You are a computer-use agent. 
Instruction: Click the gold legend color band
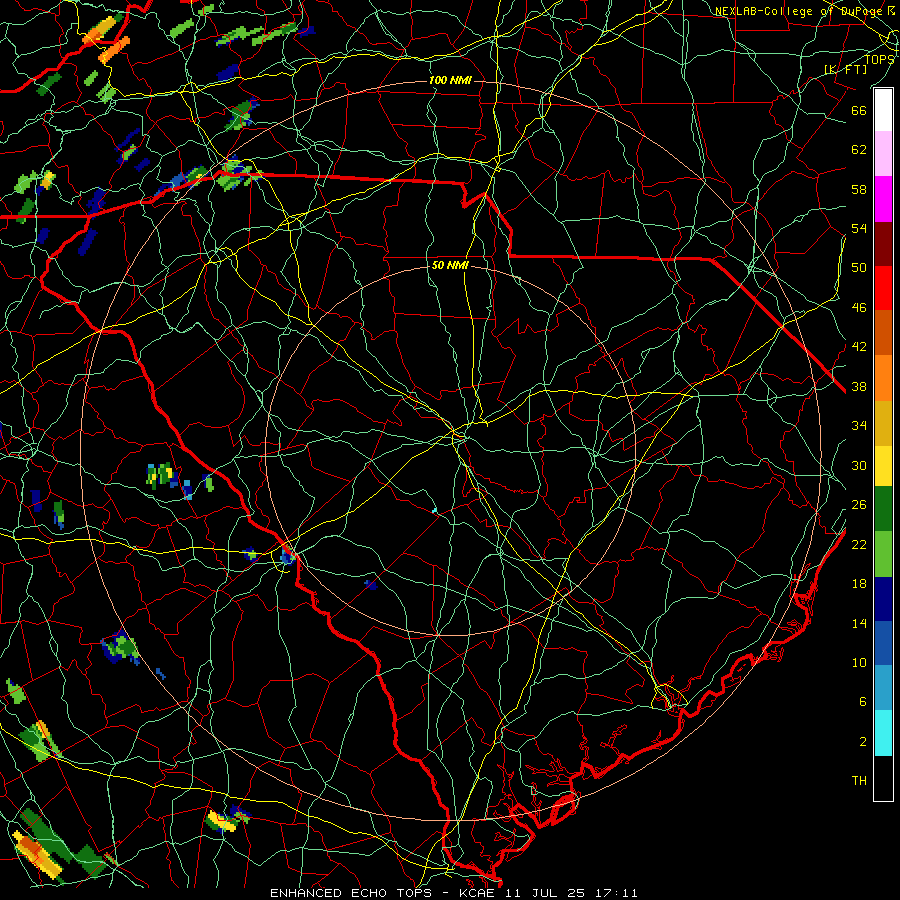point(883,422)
